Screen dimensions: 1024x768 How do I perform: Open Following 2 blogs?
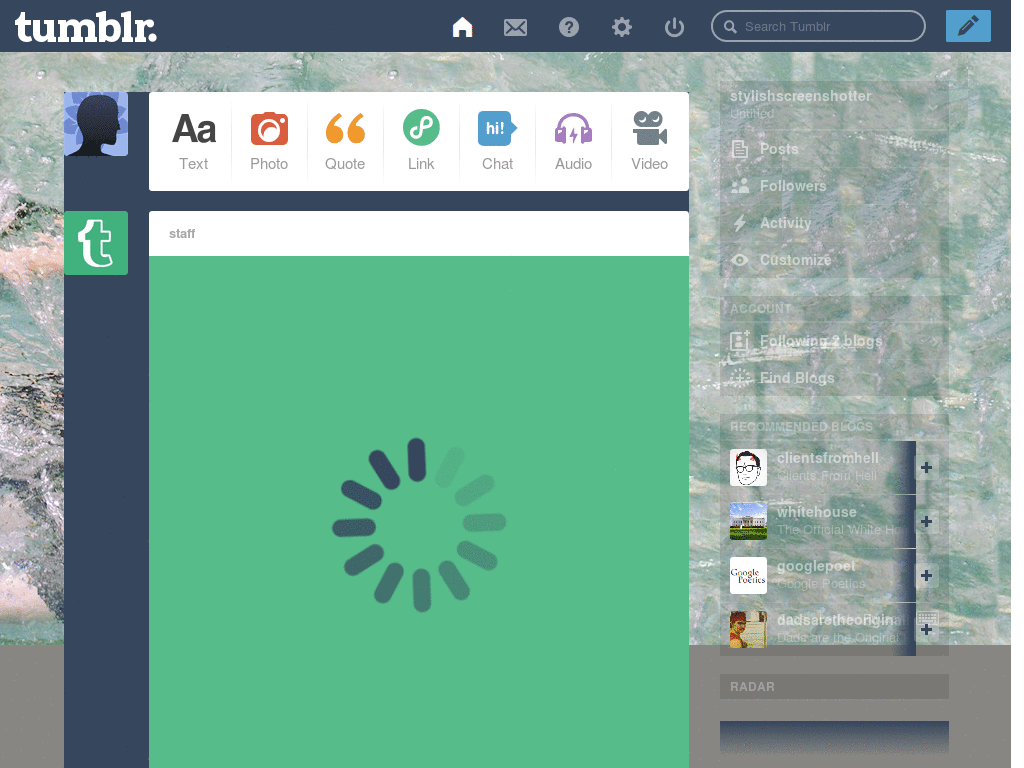834,341
